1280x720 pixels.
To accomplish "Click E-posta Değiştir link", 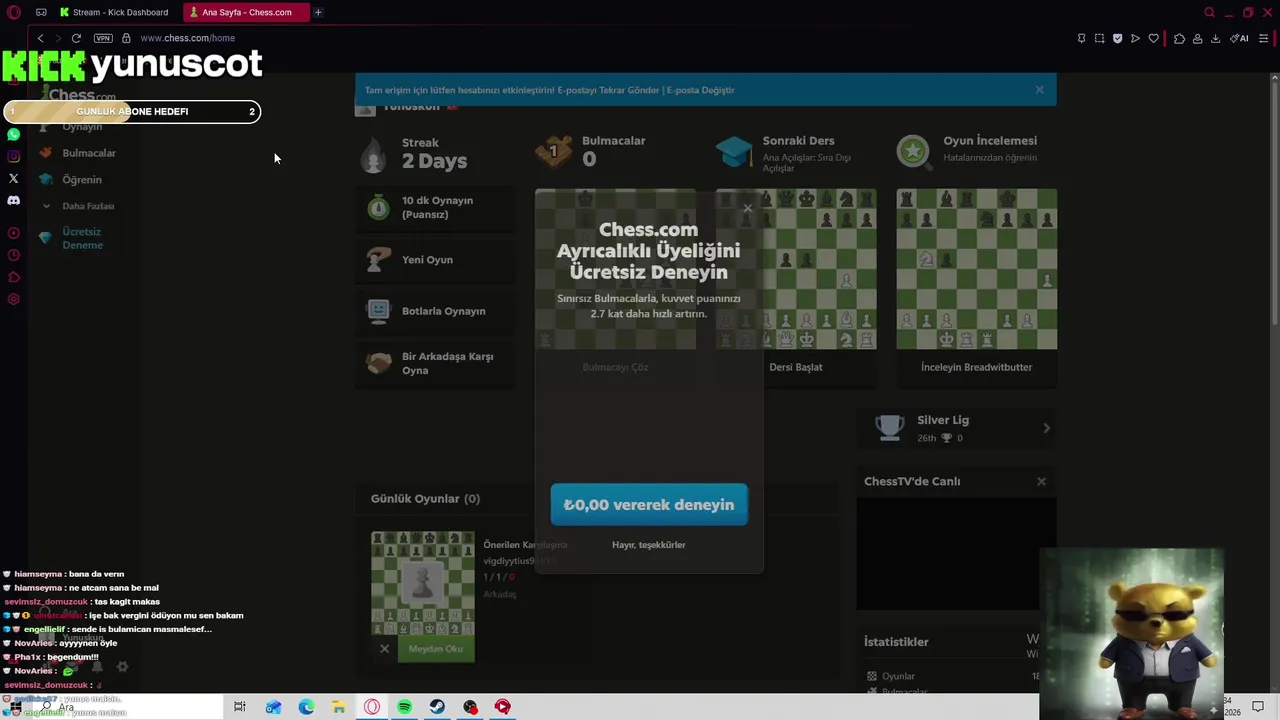I will coord(701,90).
